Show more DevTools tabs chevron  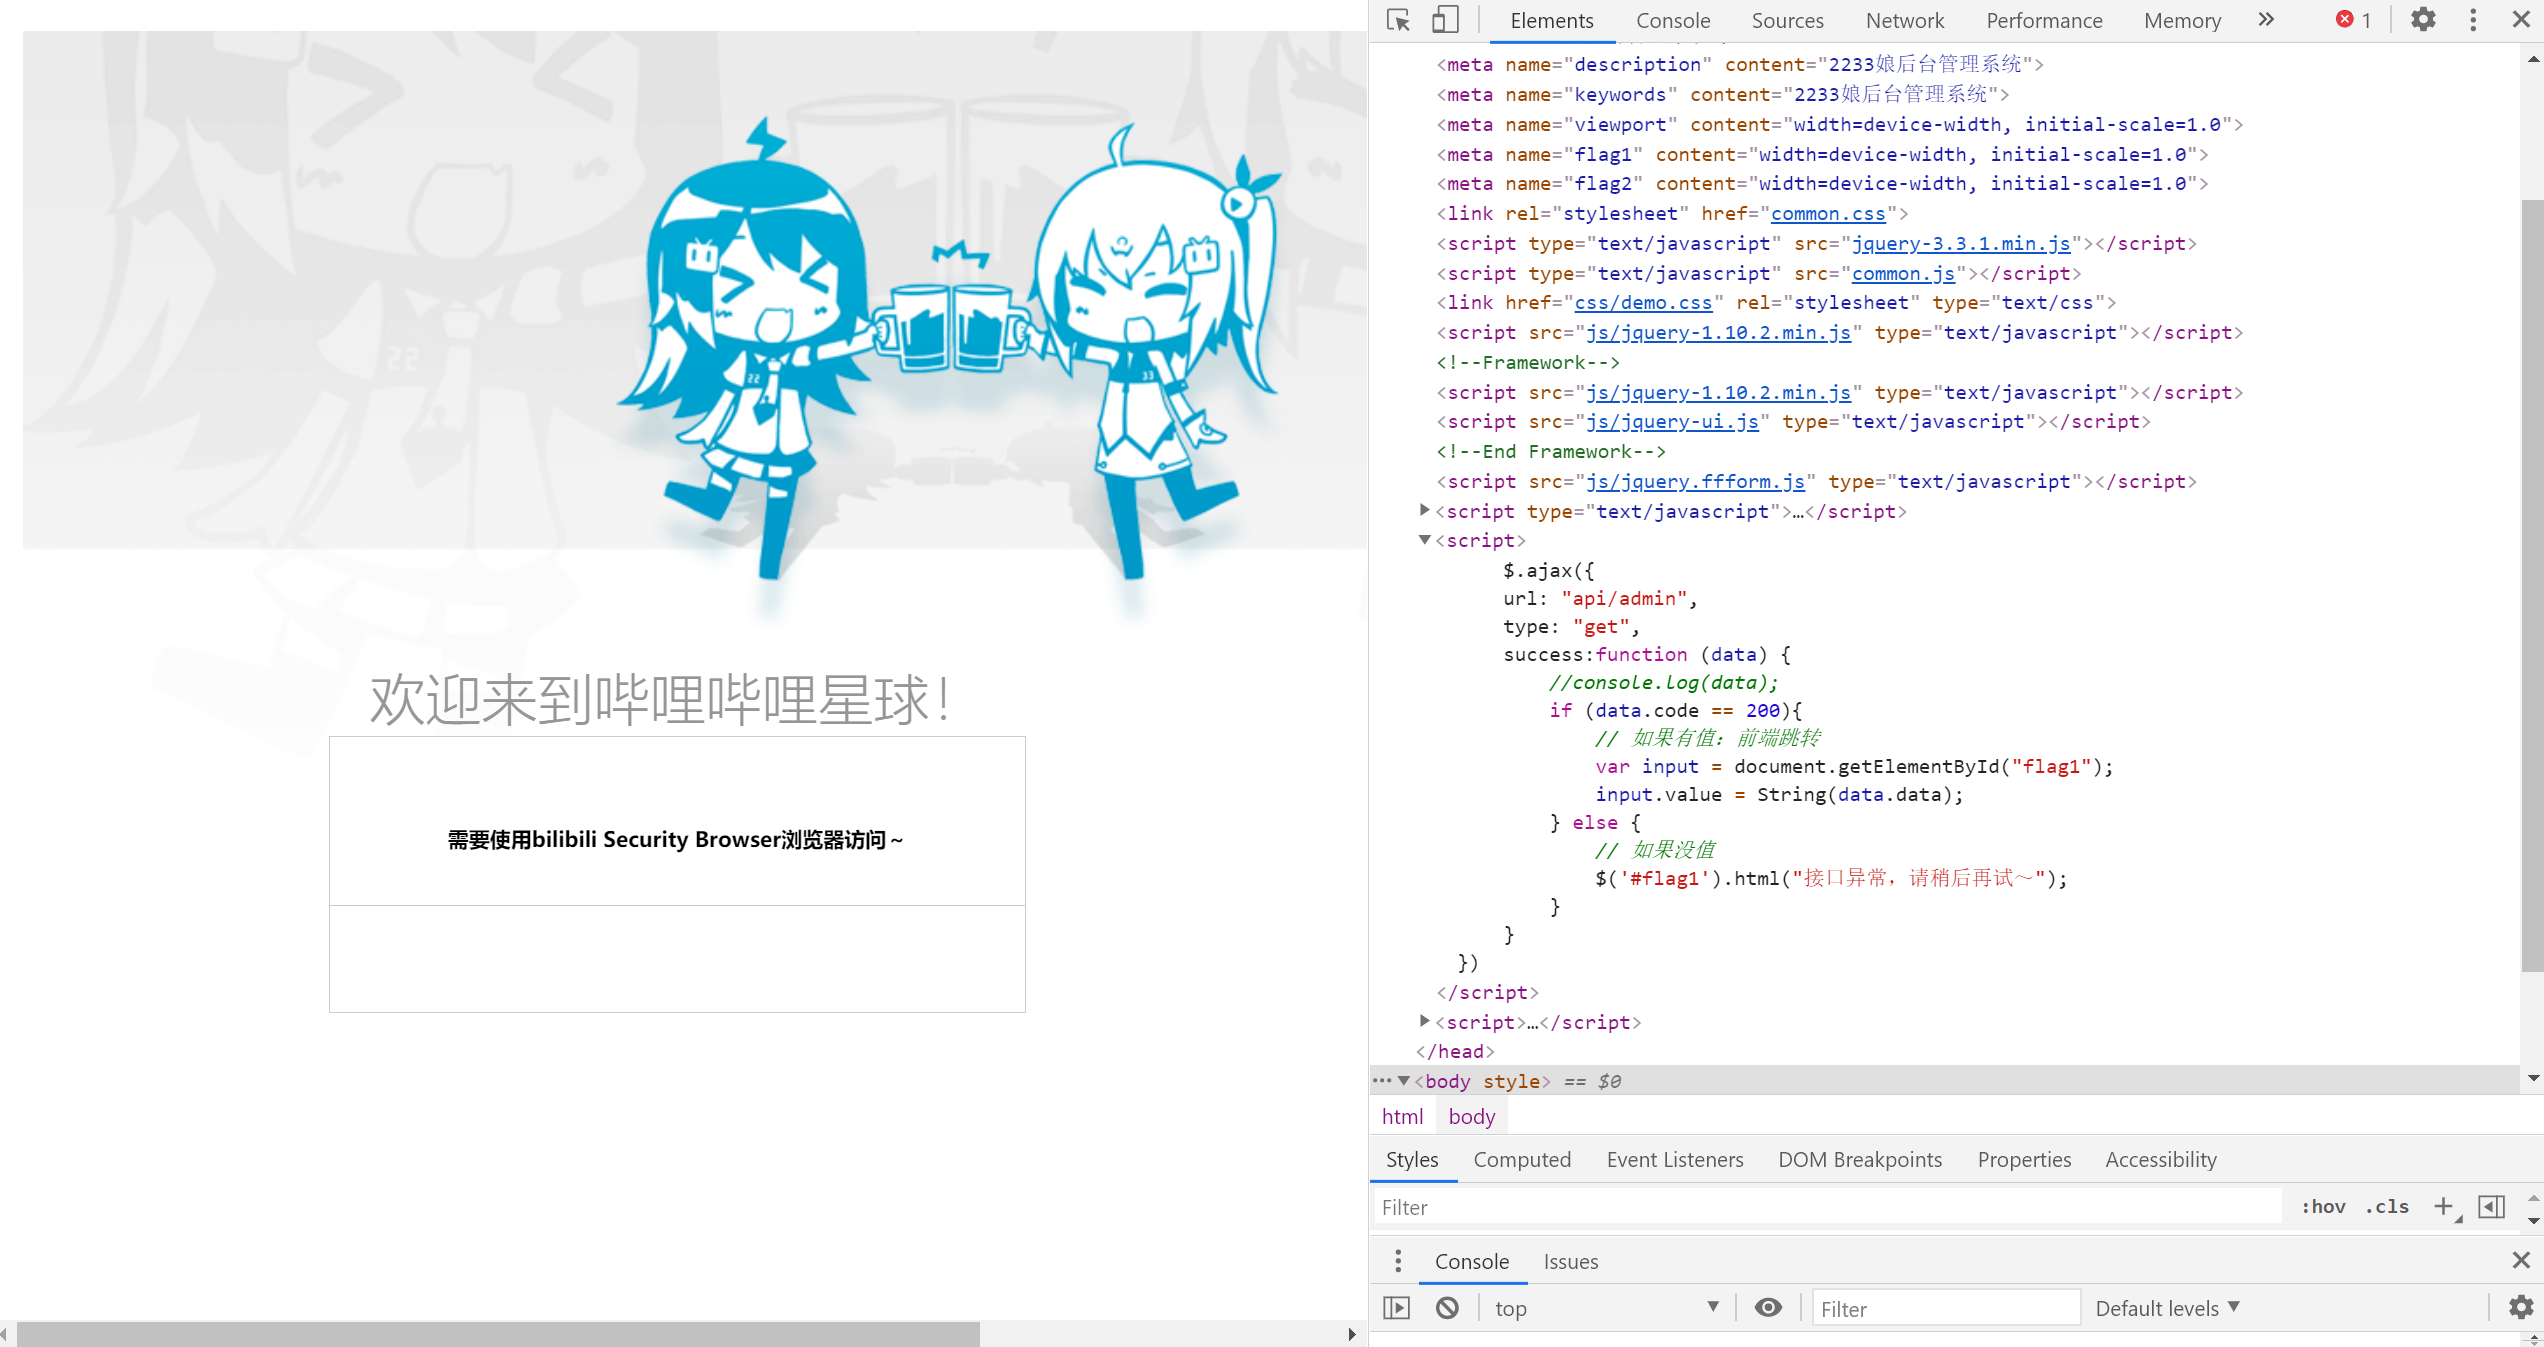click(2266, 20)
